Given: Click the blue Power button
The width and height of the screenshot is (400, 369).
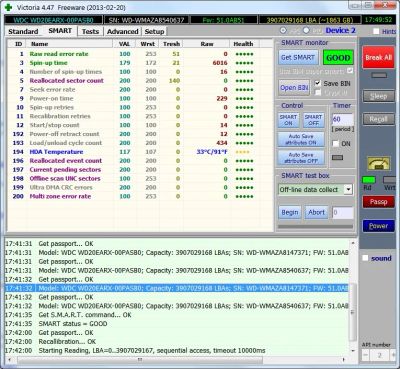Looking at the screenshot, I should click(x=378, y=226).
